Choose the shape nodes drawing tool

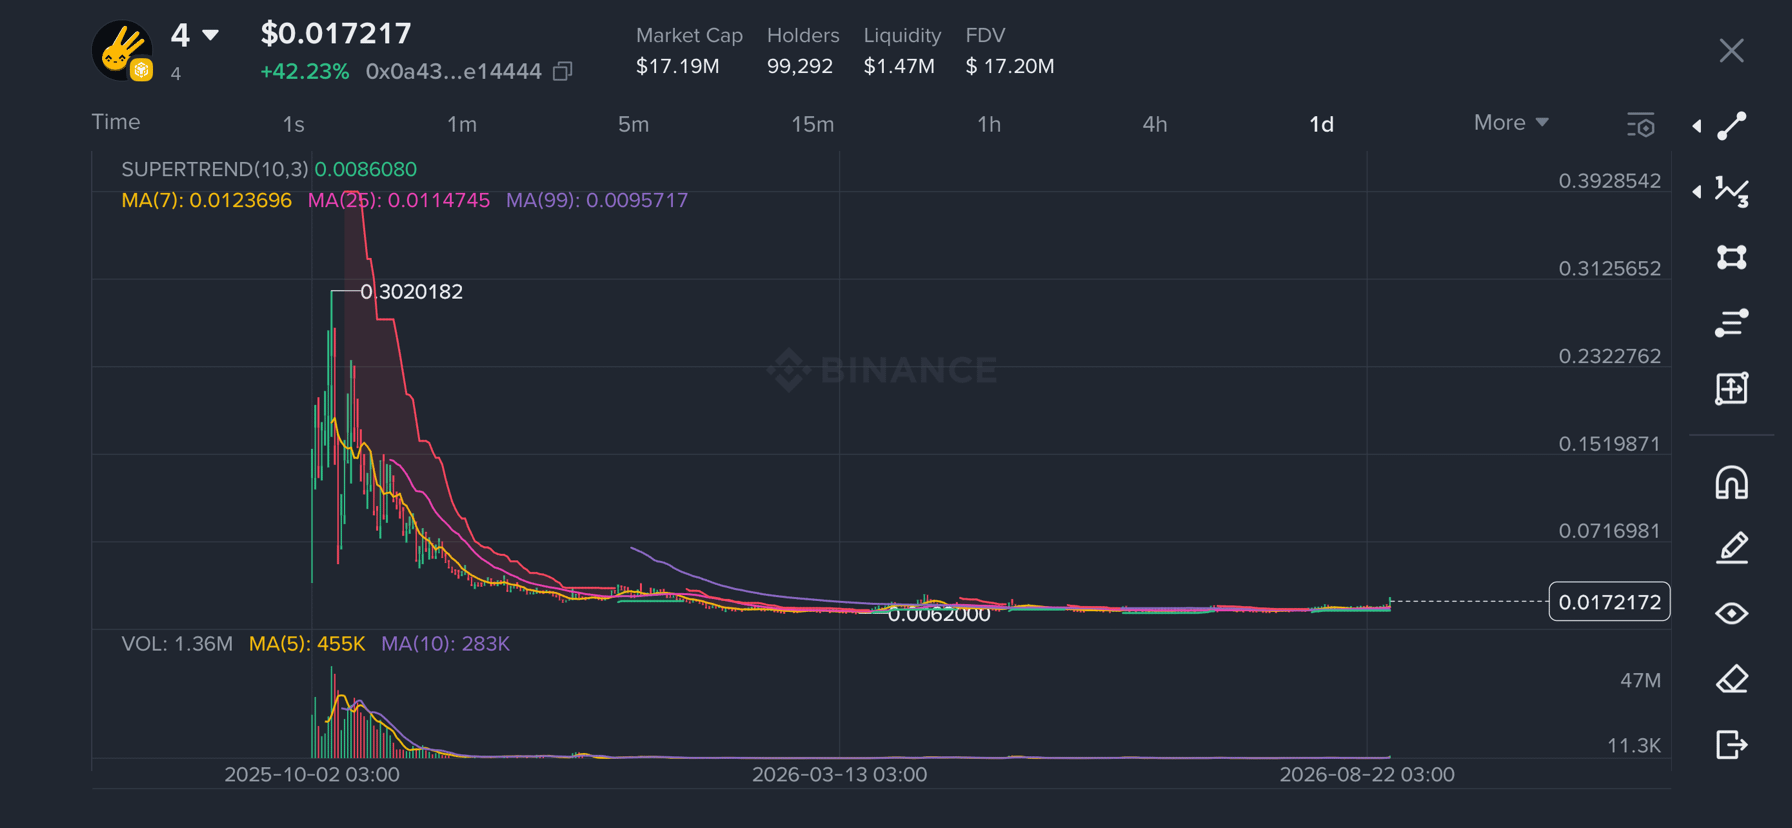point(1732,257)
